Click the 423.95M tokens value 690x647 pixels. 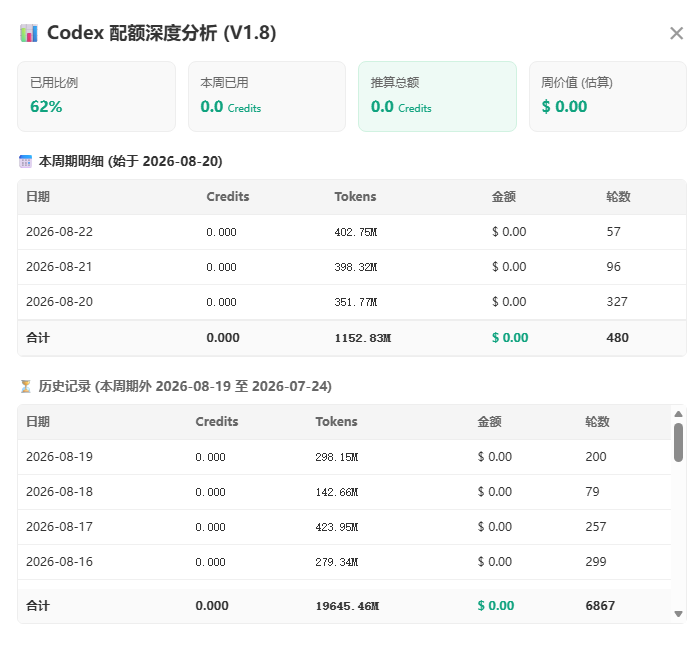pyautogui.click(x=337, y=527)
